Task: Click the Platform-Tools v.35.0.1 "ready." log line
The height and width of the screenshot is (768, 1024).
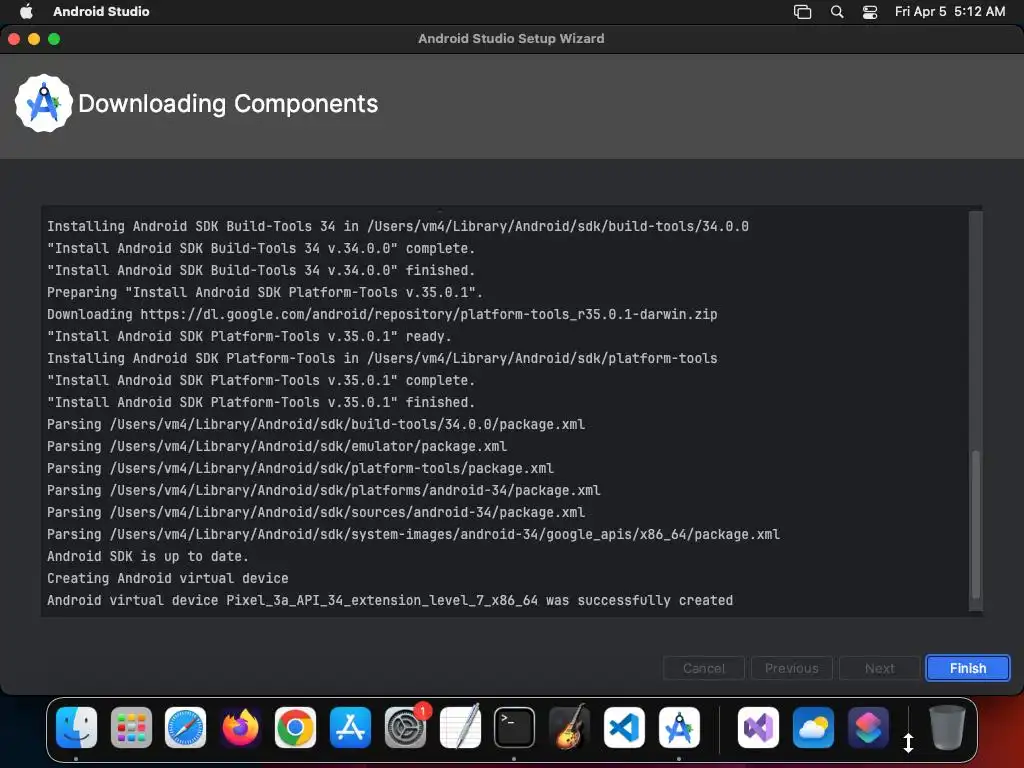Action: (249, 336)
